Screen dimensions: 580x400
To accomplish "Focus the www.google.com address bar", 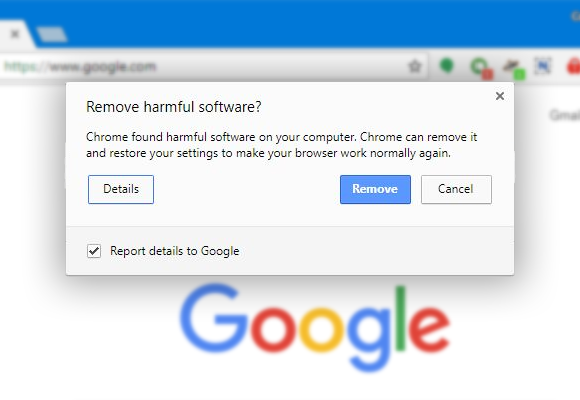I will 215,67.
